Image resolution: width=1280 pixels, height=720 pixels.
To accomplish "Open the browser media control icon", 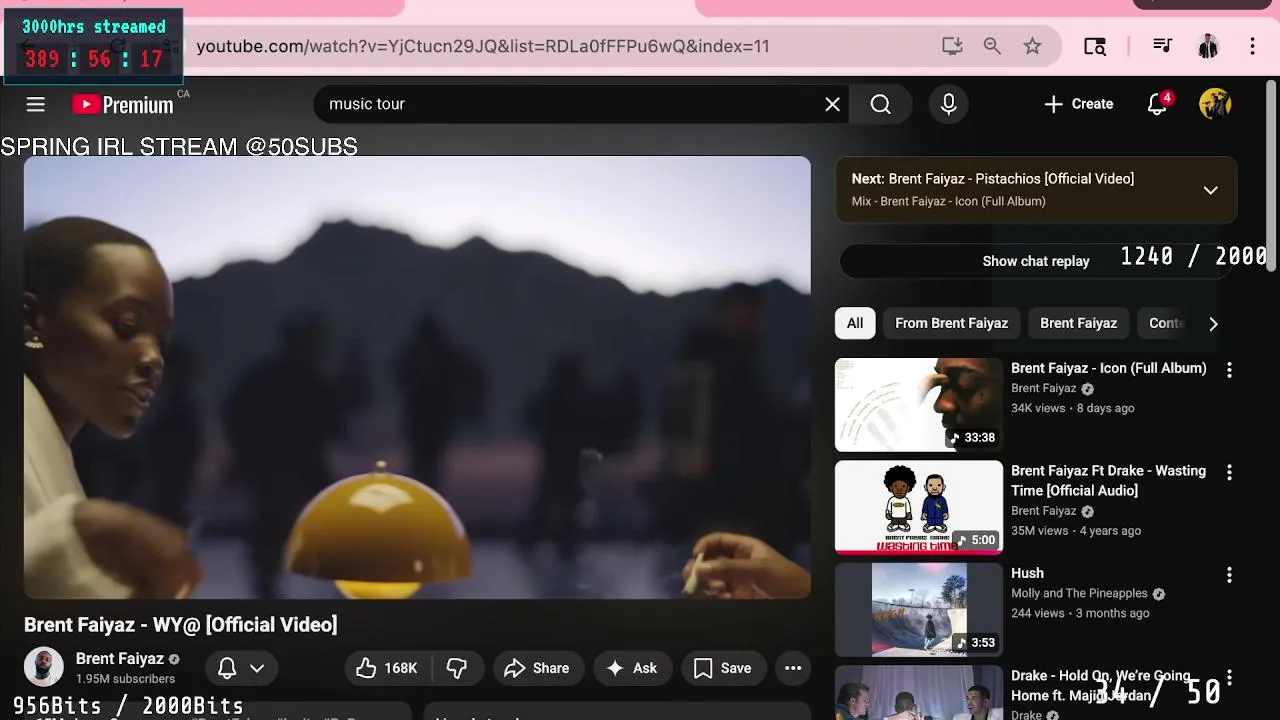I will click(x=1162, y=46).
